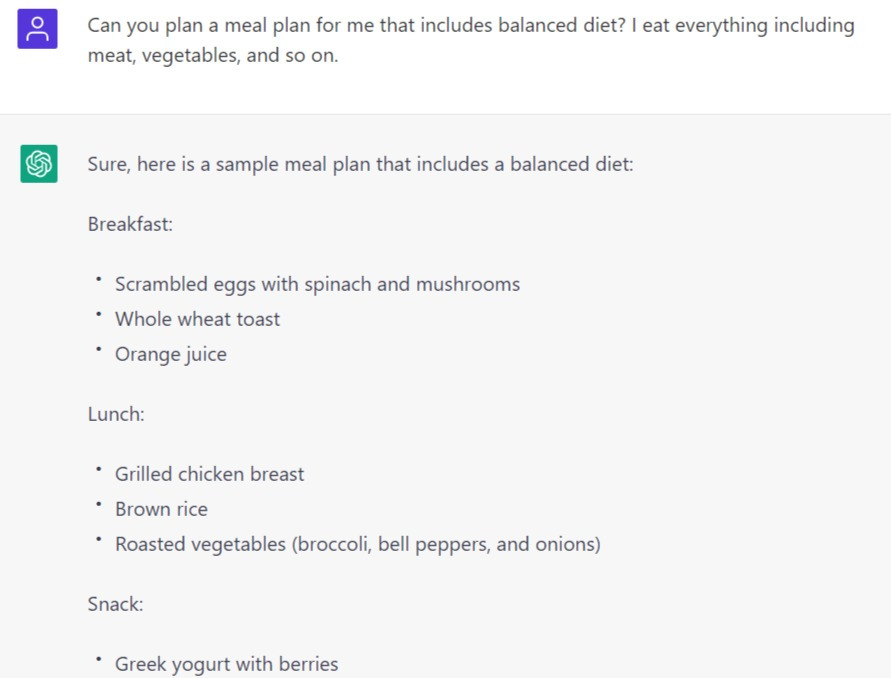Select the "Snack:" heading
This screenshot has width=891, height=678.
[116, 604]
